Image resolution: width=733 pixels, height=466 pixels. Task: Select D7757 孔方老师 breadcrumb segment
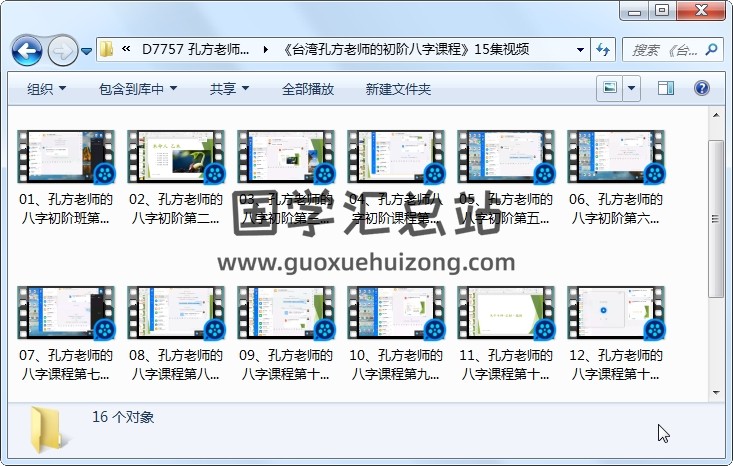coord(195,49)
